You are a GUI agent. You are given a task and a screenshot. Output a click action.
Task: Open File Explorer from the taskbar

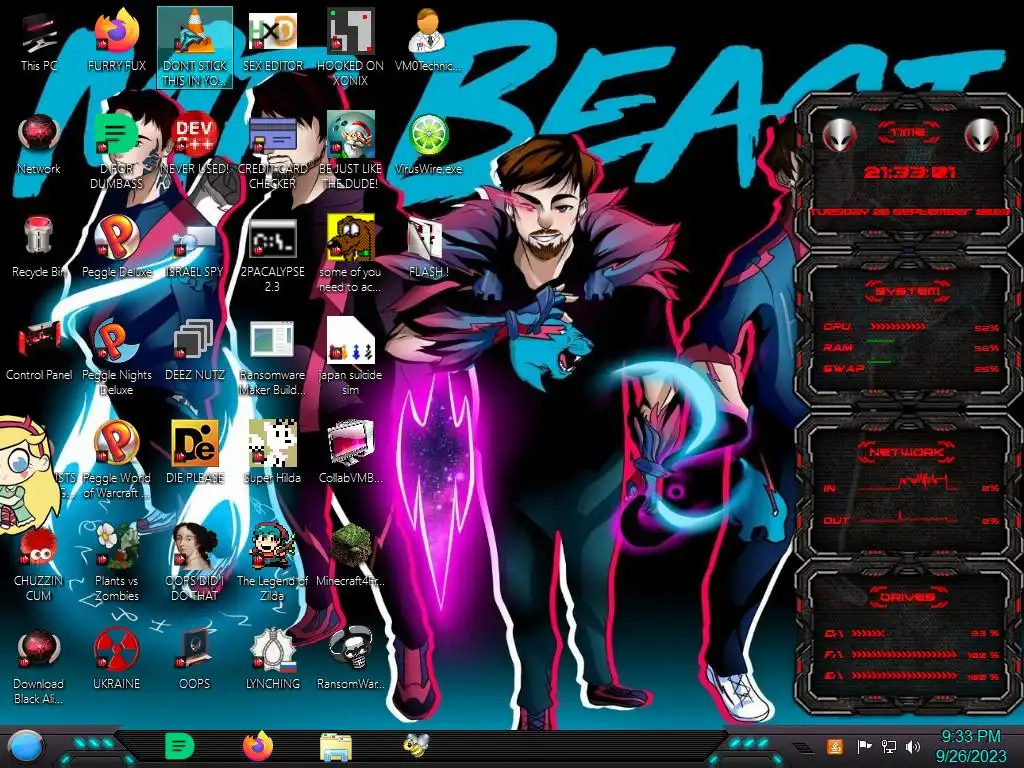[336, 747]
